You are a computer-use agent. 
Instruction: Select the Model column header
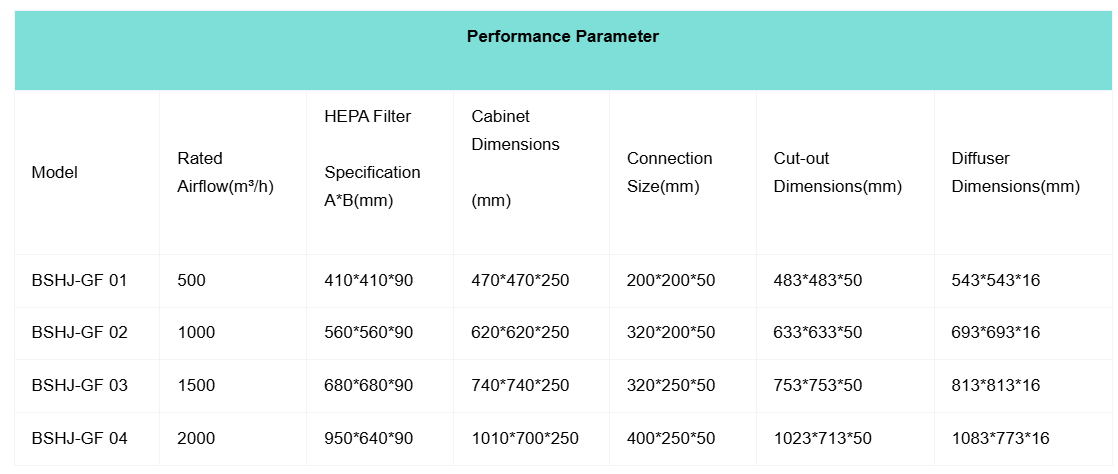[55, 172]
